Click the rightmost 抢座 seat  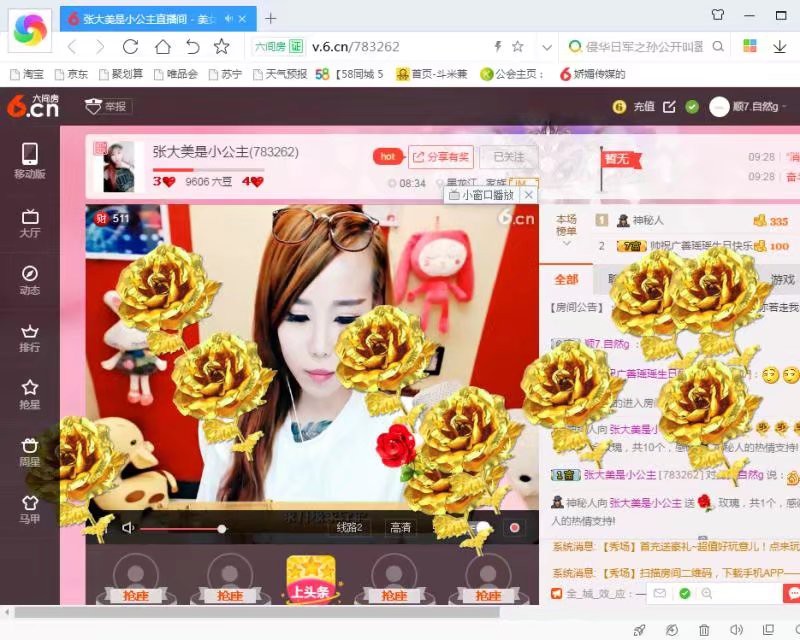488,579
